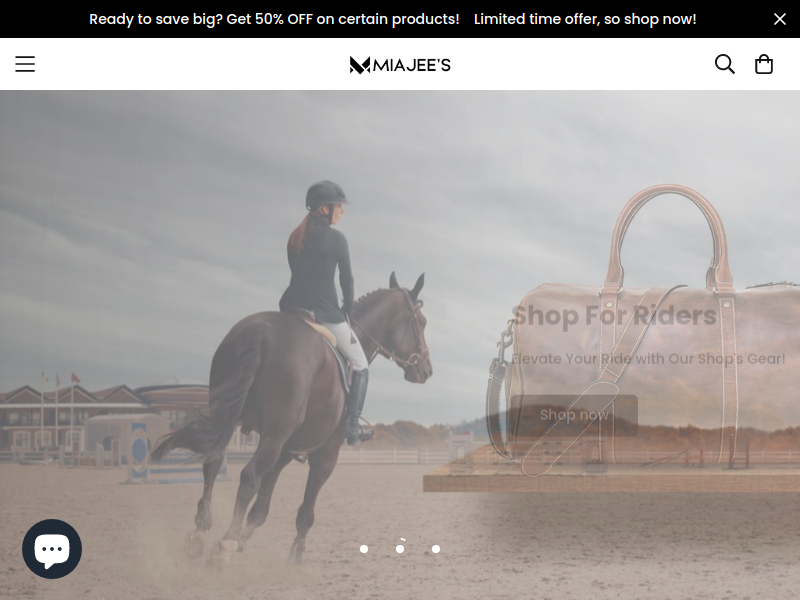This screenshot has width=800, height=600.
Task: Click the MIAJEE'S wordmark
Action: tap(412, 65)
